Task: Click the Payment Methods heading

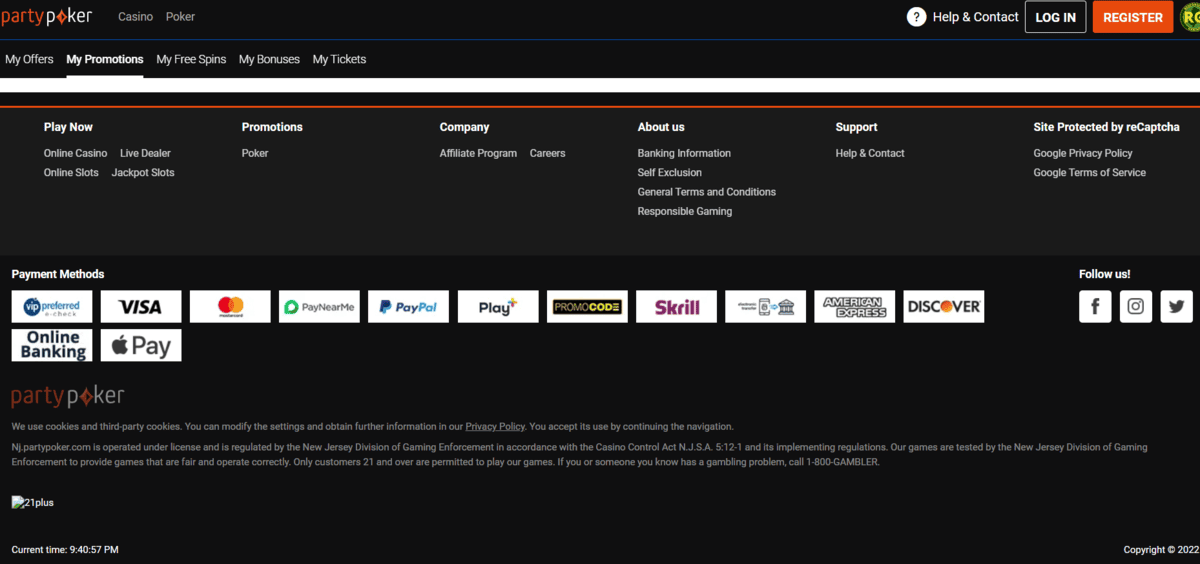Action: [58, 274]
